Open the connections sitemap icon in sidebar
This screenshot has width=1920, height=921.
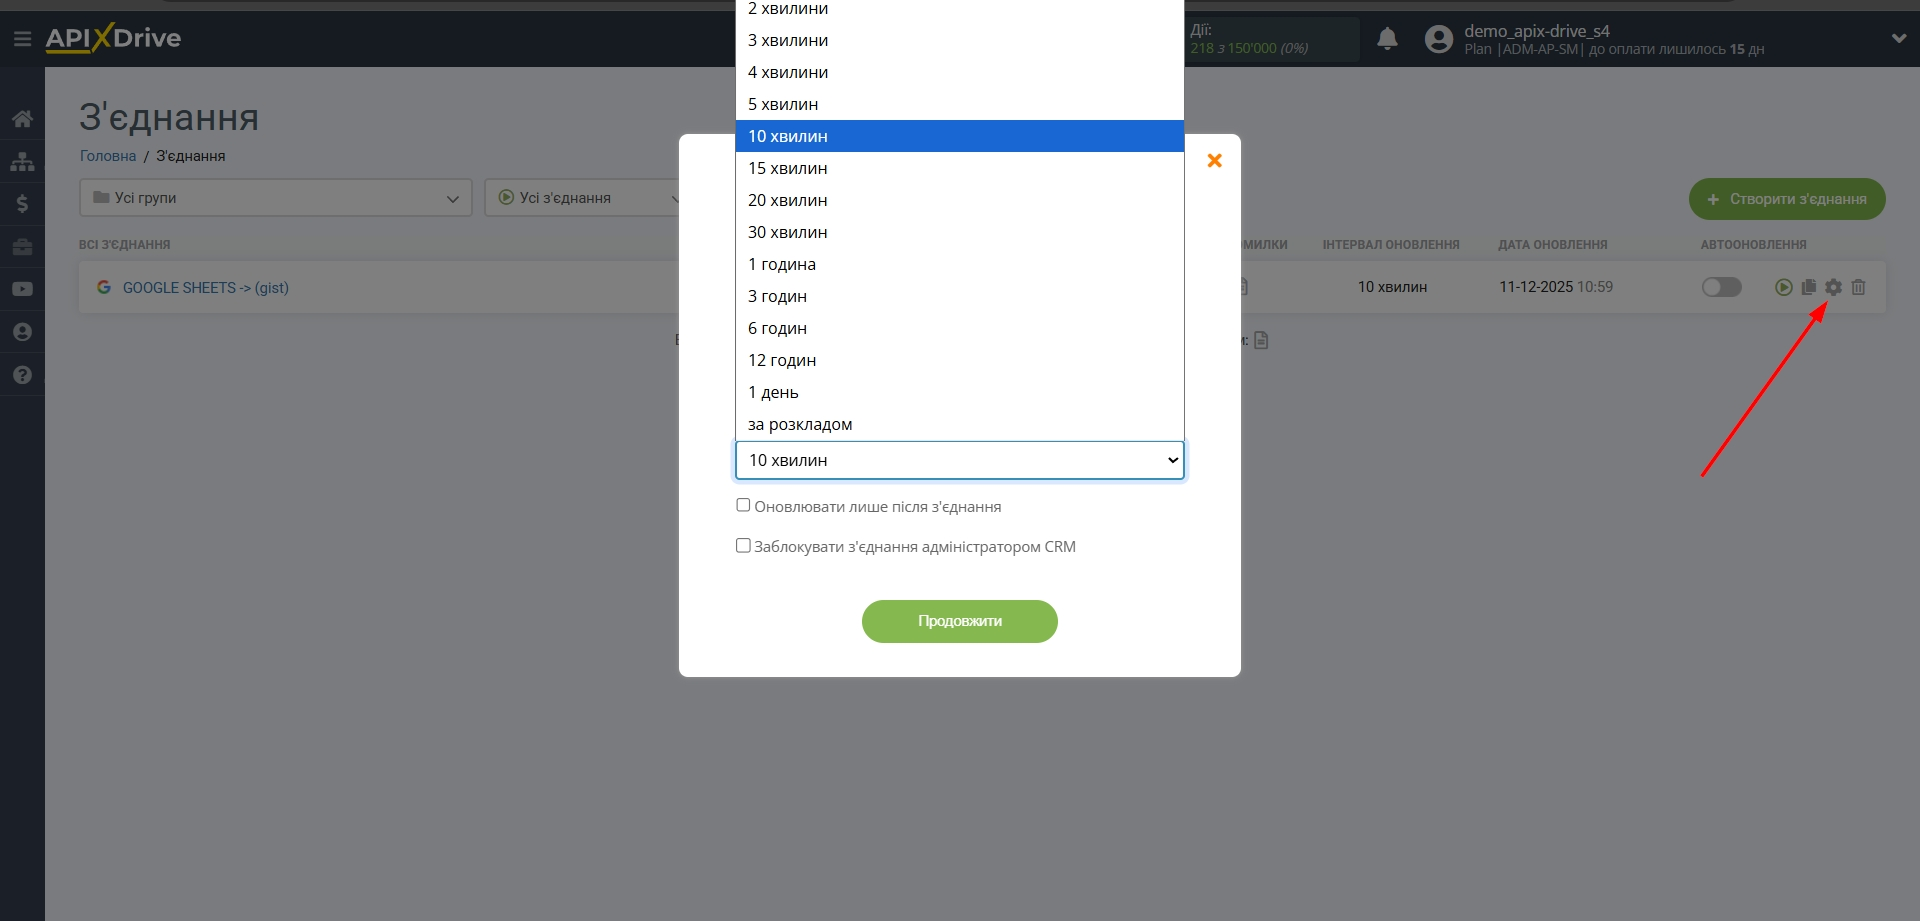(22, 161)
